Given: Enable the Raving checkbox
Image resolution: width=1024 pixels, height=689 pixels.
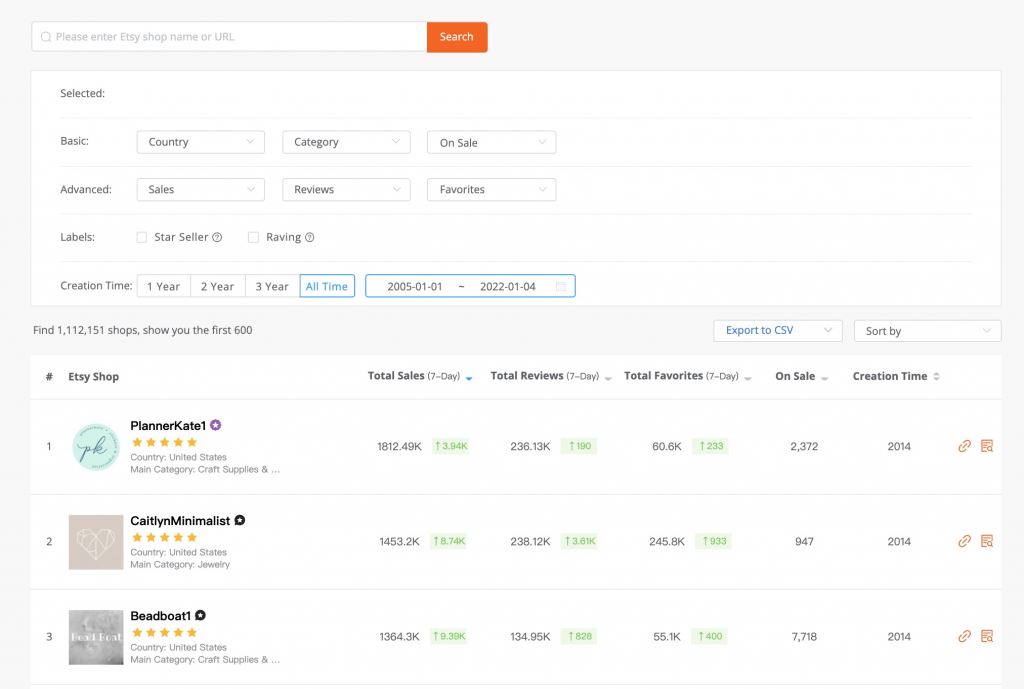Looking at the screenshot, I should click(x=253, y=237).
